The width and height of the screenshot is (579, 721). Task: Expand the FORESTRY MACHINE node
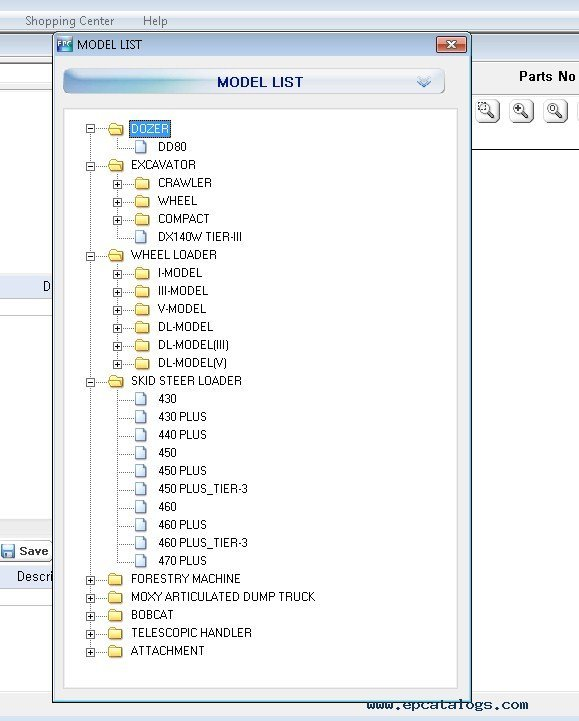click(x=91, y=580)
